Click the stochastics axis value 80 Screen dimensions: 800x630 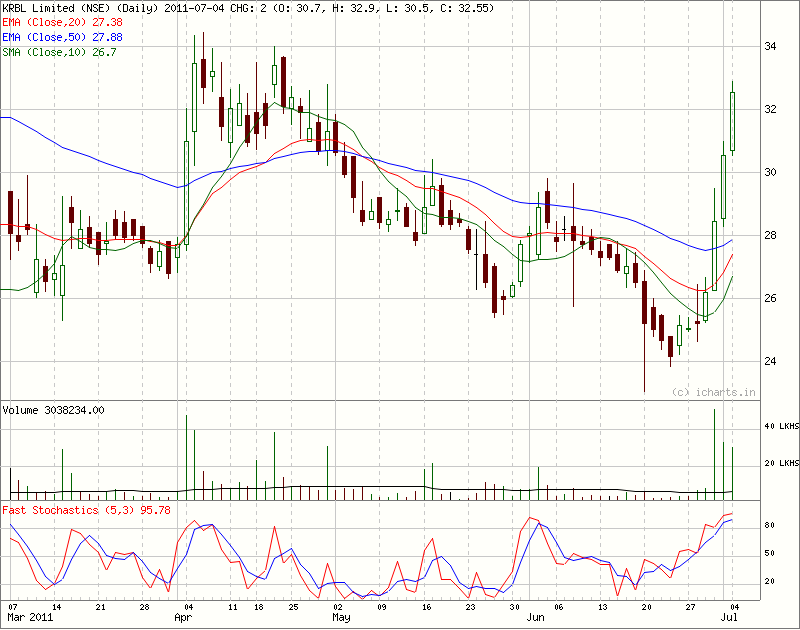click(x=769, y=525)
